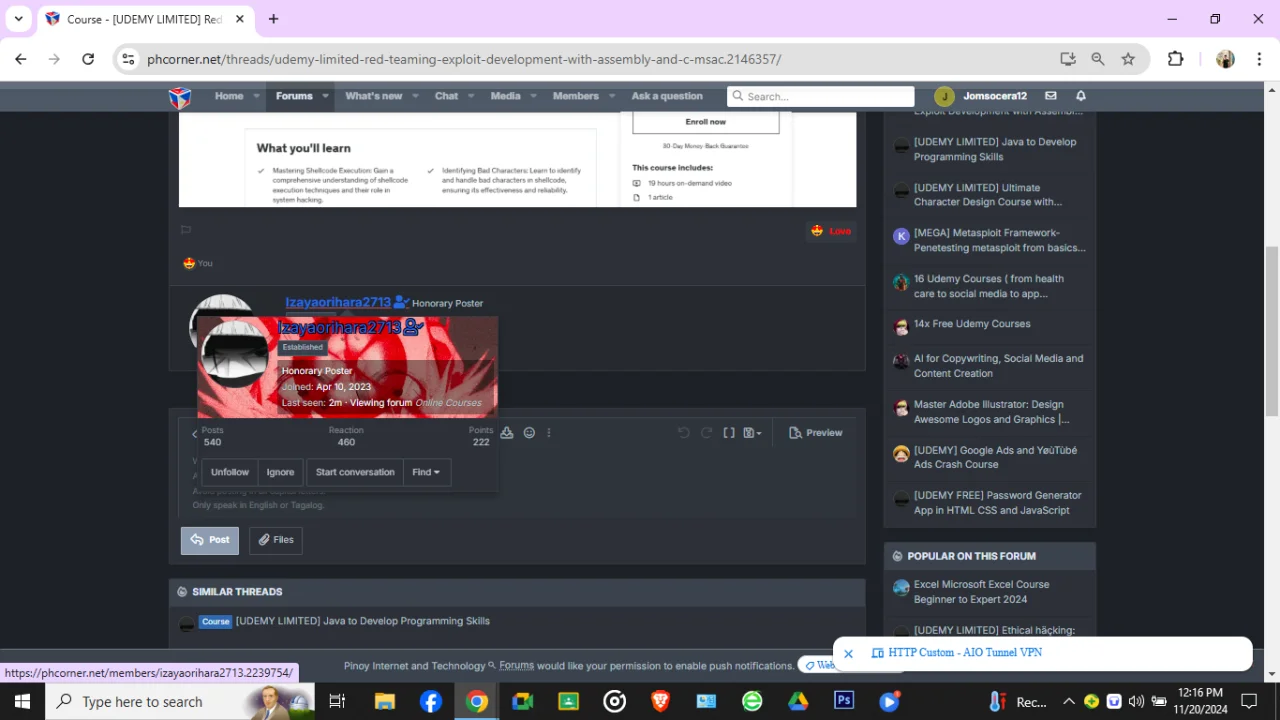Viewport: 1280px width, 720px height.
Task: Click Start conversation button
Action: point(355,472)
